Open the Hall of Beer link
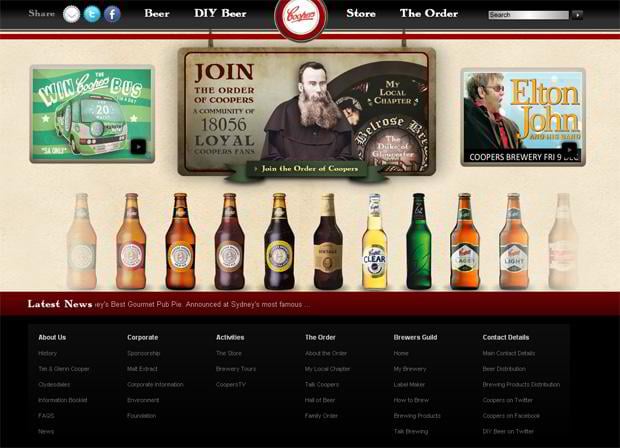 point(321,400)
